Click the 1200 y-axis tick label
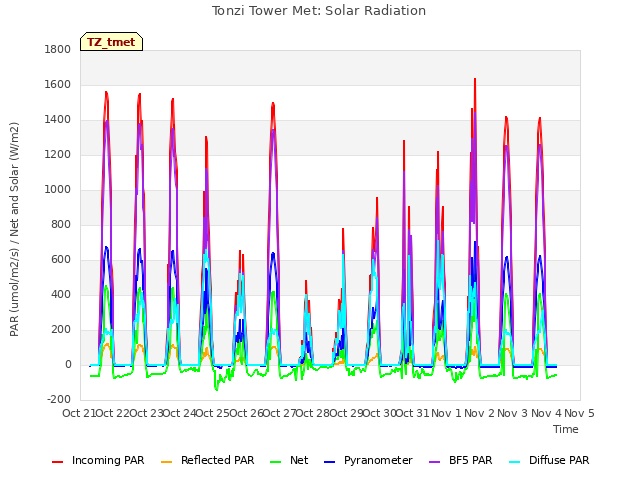 [x=58, y=155]
